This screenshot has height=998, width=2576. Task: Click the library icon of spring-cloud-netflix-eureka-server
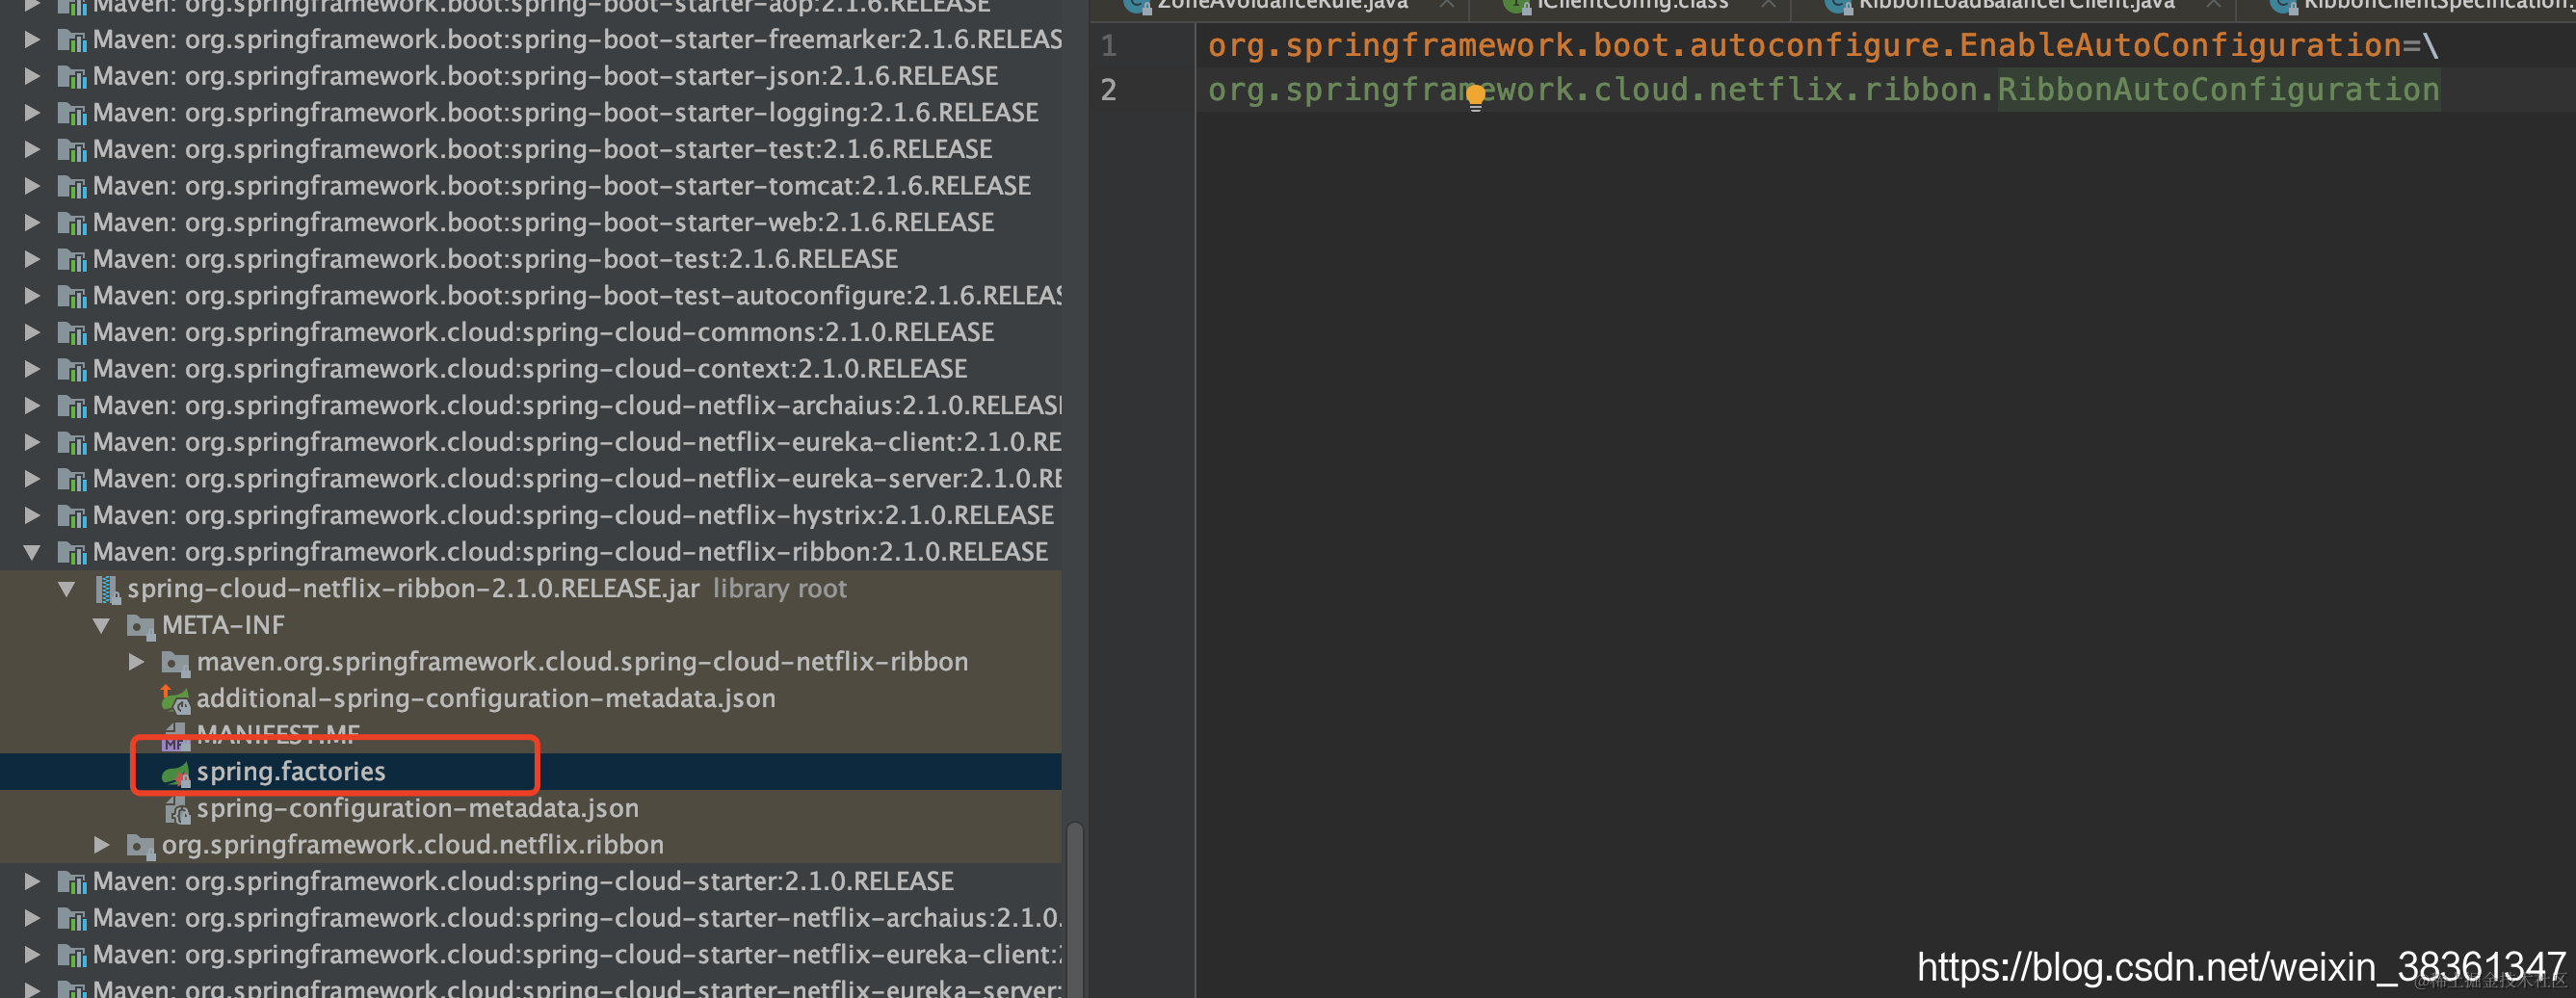(x=72, y=480)
